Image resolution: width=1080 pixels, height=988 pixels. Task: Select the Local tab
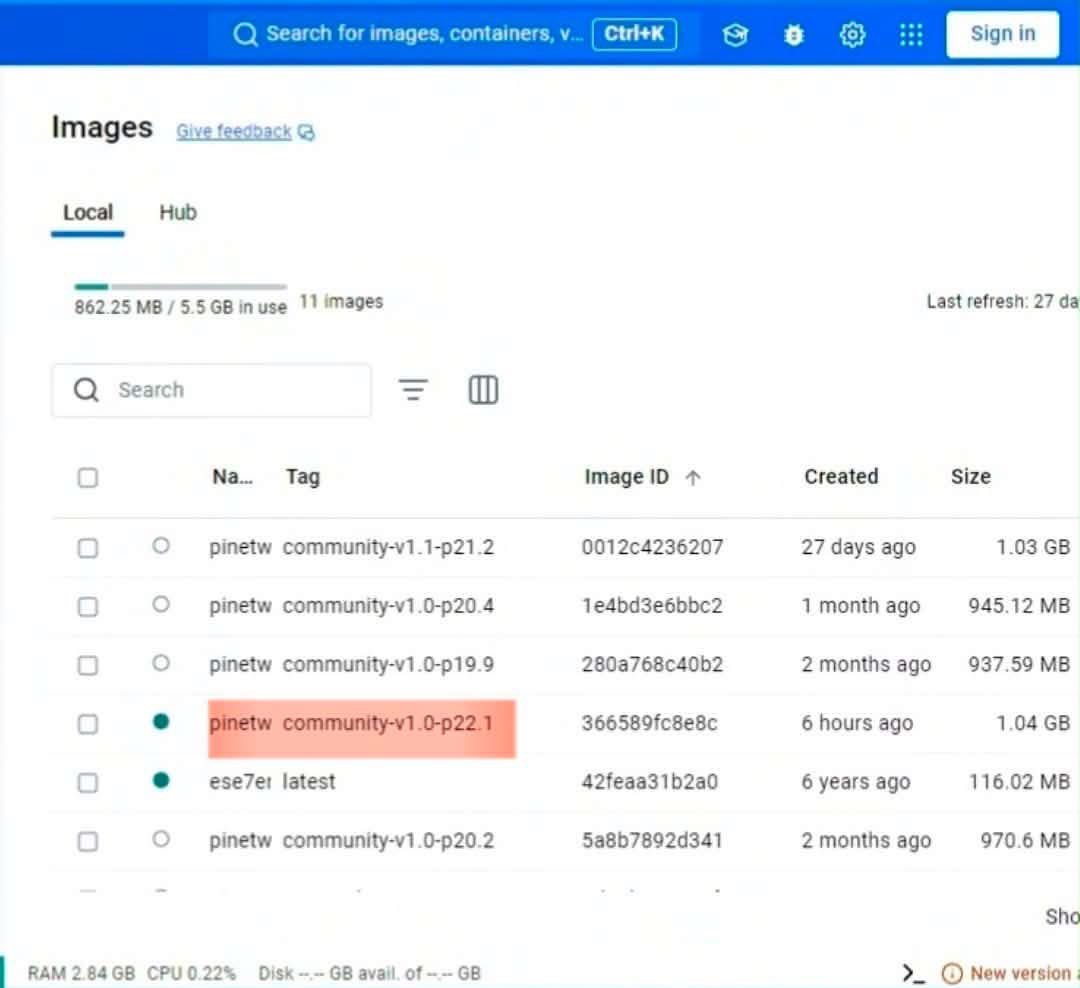pyautogui.click(x=88, y=212)
